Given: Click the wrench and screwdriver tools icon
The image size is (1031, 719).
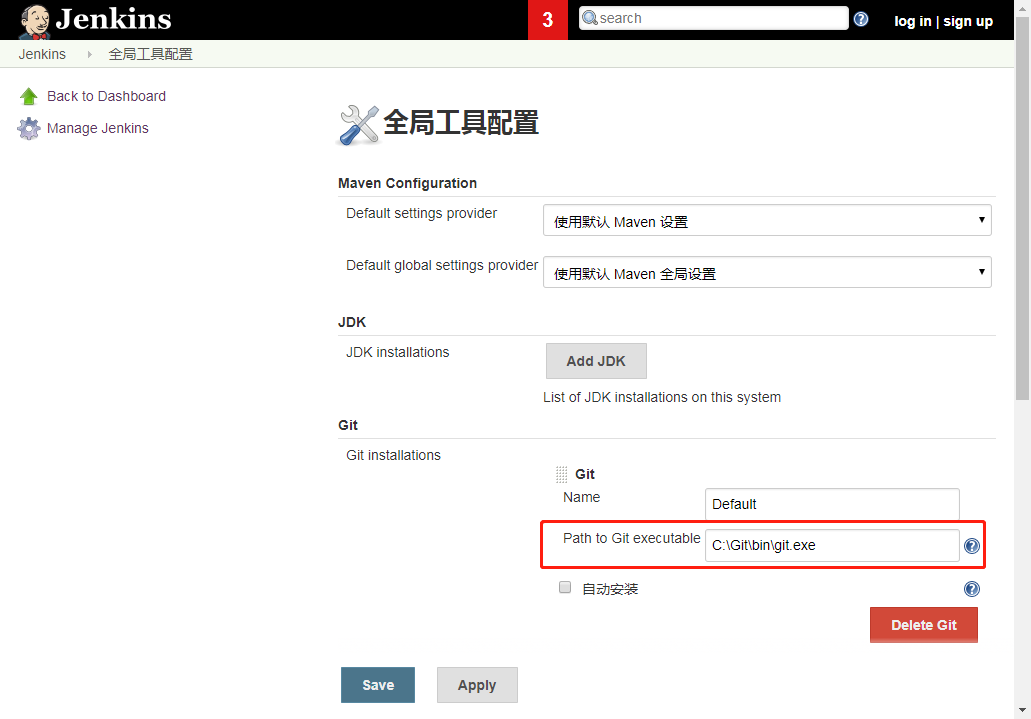Looking at the screenshot, I should [x=358, y=125].
